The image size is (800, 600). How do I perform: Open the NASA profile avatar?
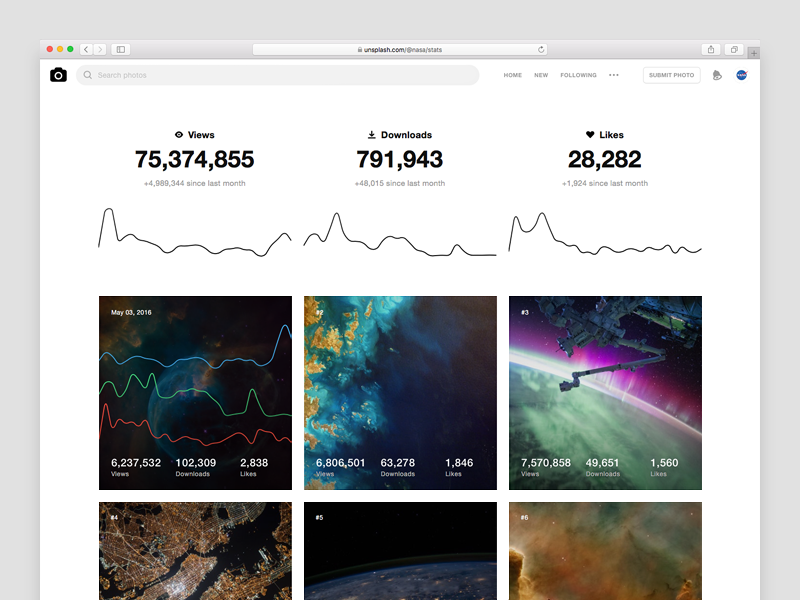(x=742, y=75)
